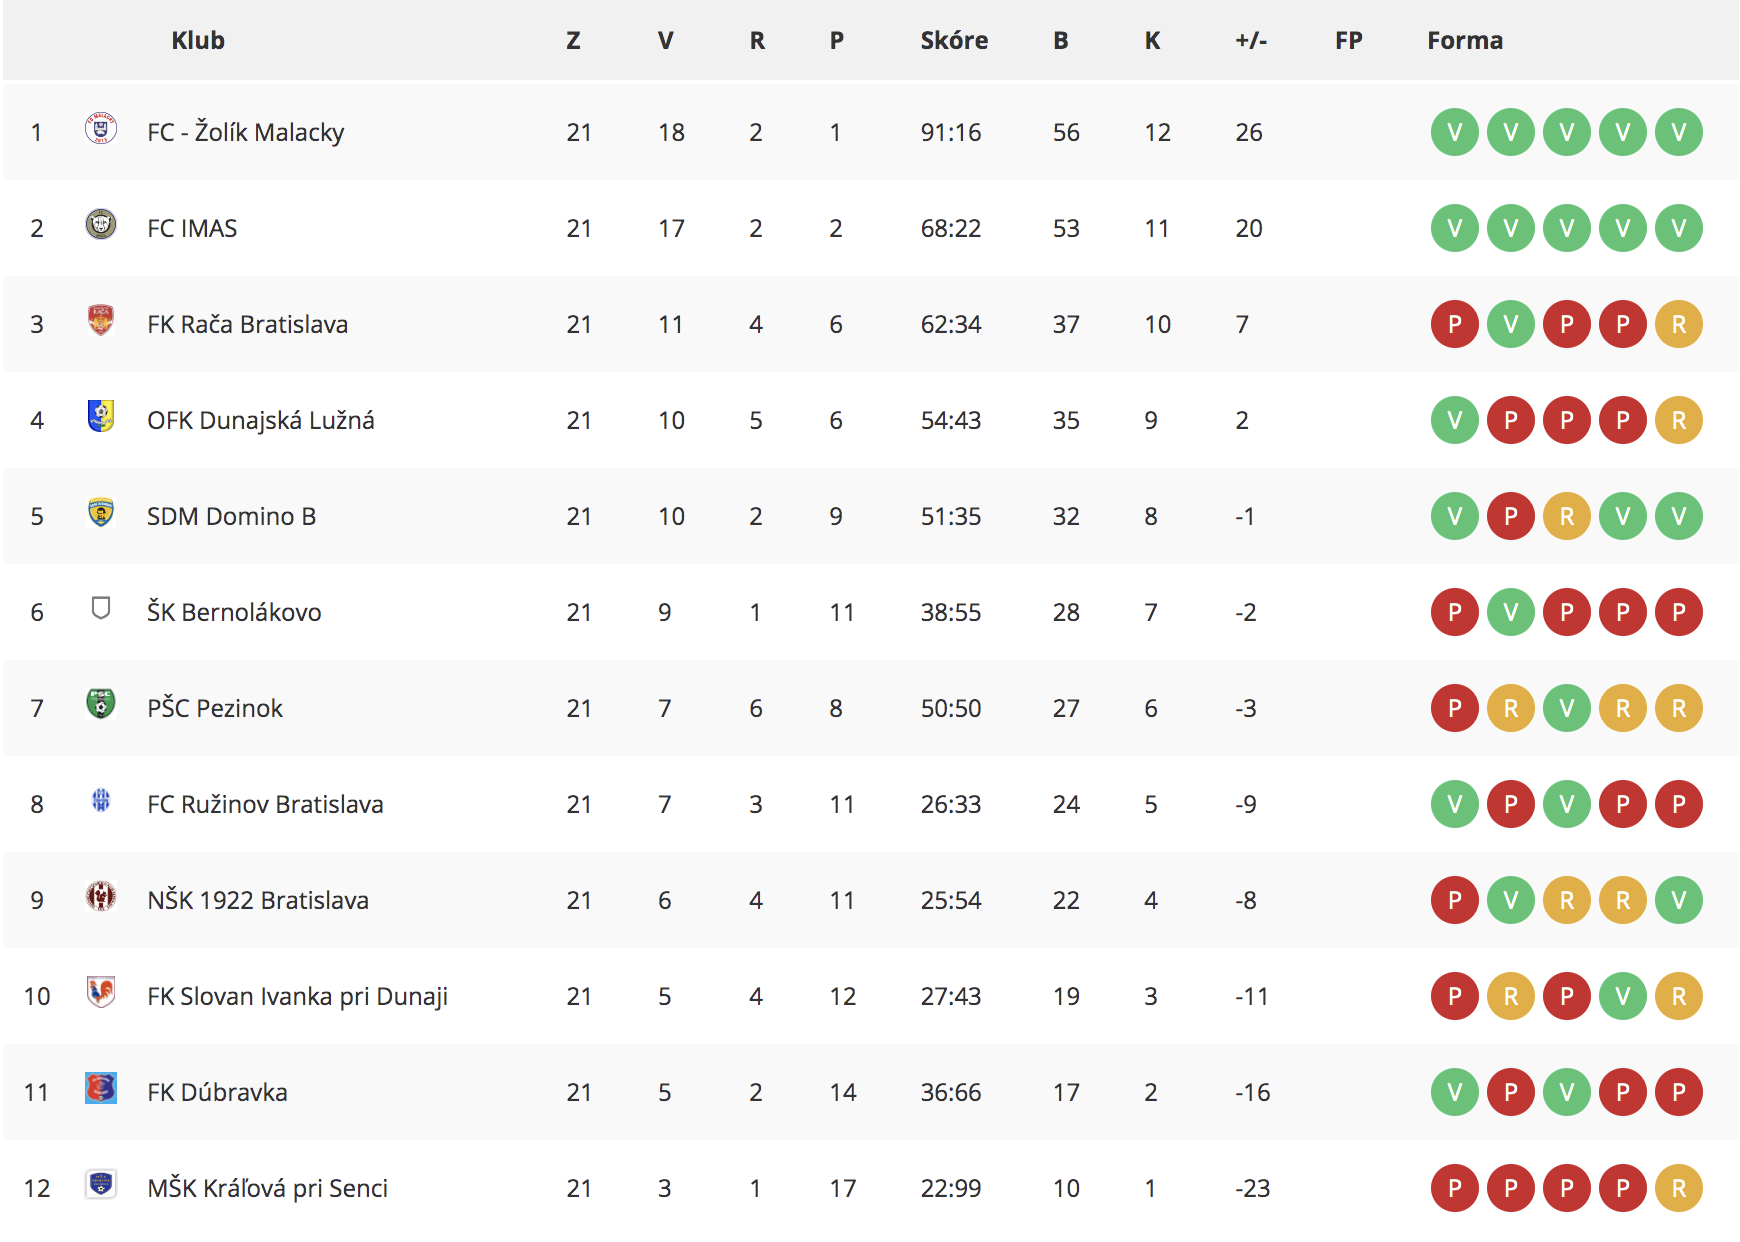Open the FC Ružinov Bratislava team link
Screen dimensions: 1740x1242
pos(265,804)
